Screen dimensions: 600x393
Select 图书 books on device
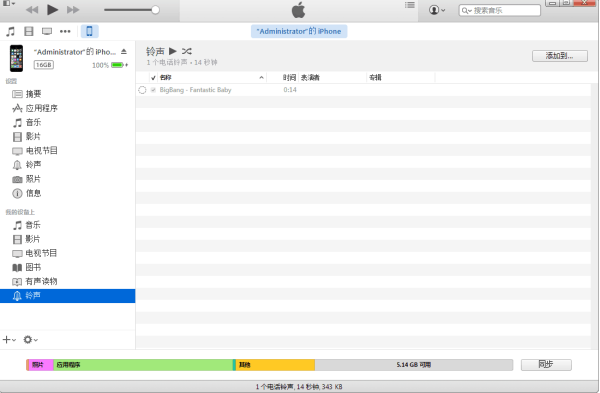[26, 267]
